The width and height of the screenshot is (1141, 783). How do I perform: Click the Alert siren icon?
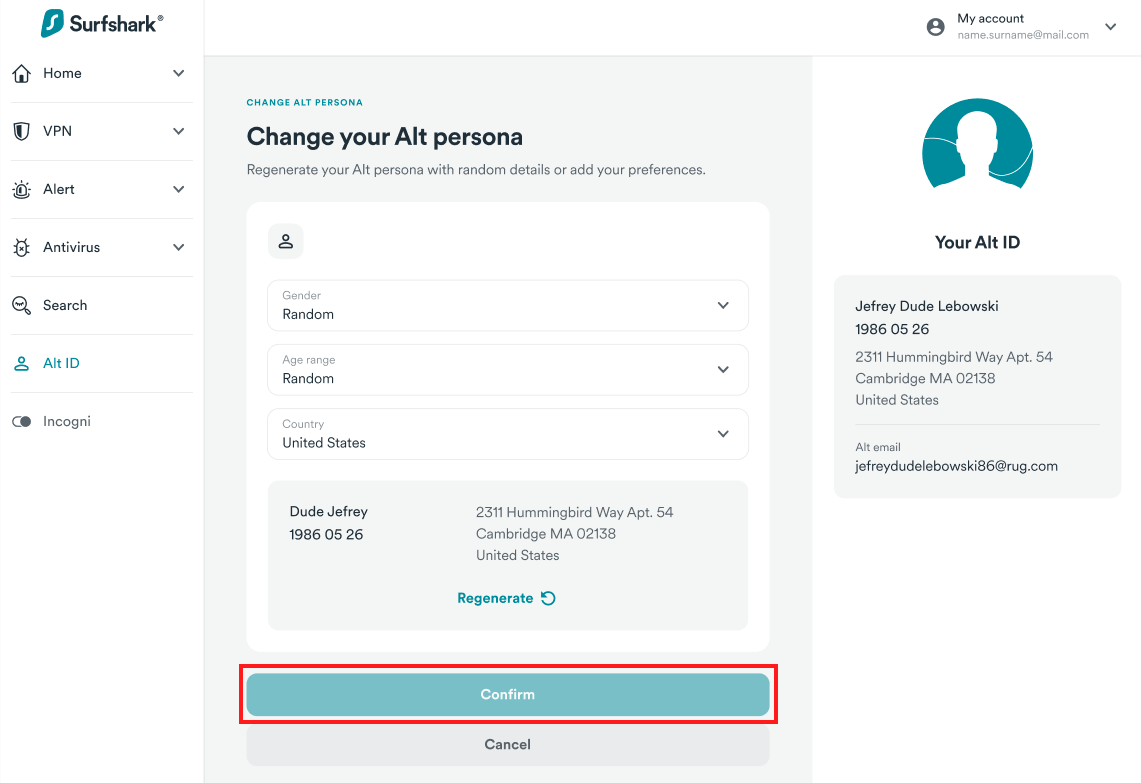click(22, 189)
